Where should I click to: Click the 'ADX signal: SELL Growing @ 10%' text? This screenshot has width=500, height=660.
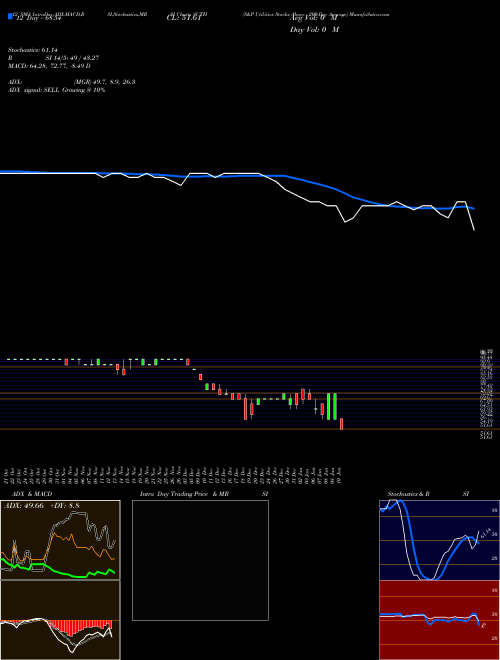[x=56, y=90]
